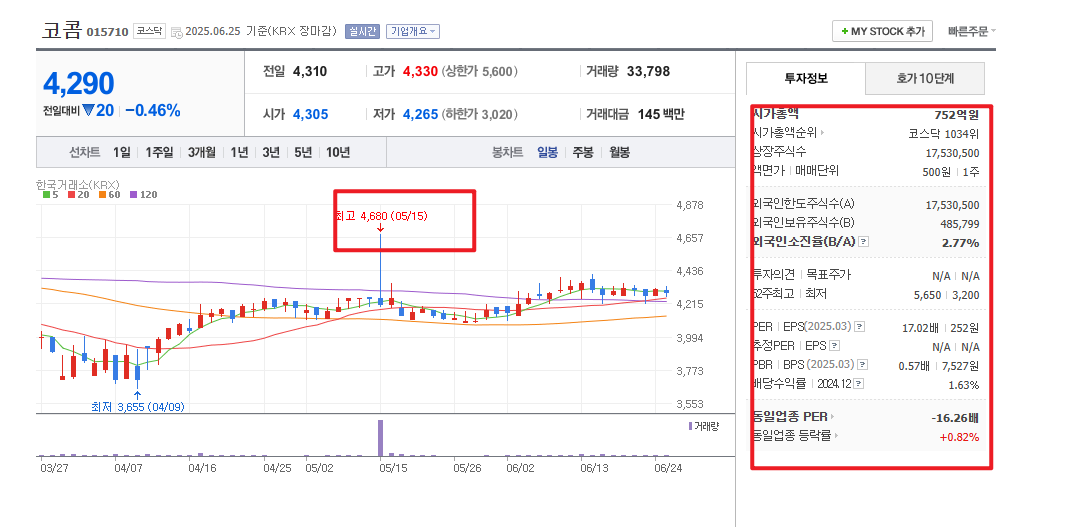The height and width of the screenshot is (527, 1069).
Task: Click the 거래량 value 33,798
Action: tap(648, 71)
